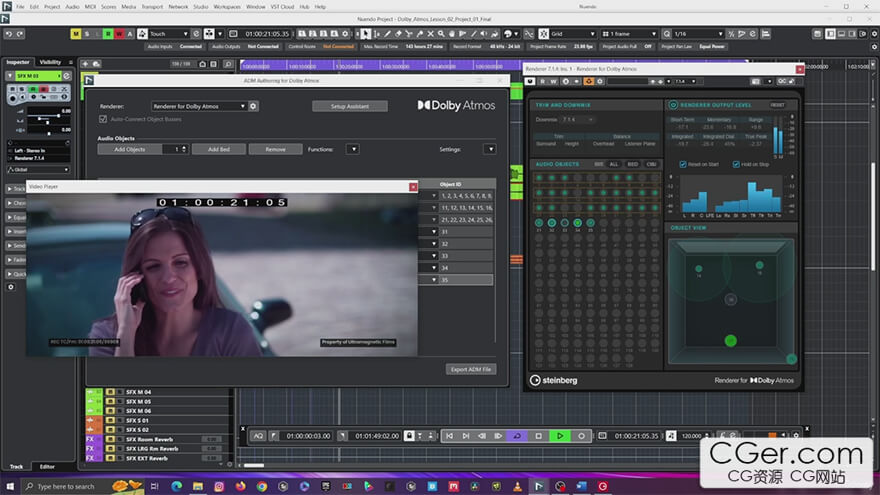This screenshot has width=880, height=495.
Task: Open the dropdown arrow beside Object ID 33
Action: [434, 255]
